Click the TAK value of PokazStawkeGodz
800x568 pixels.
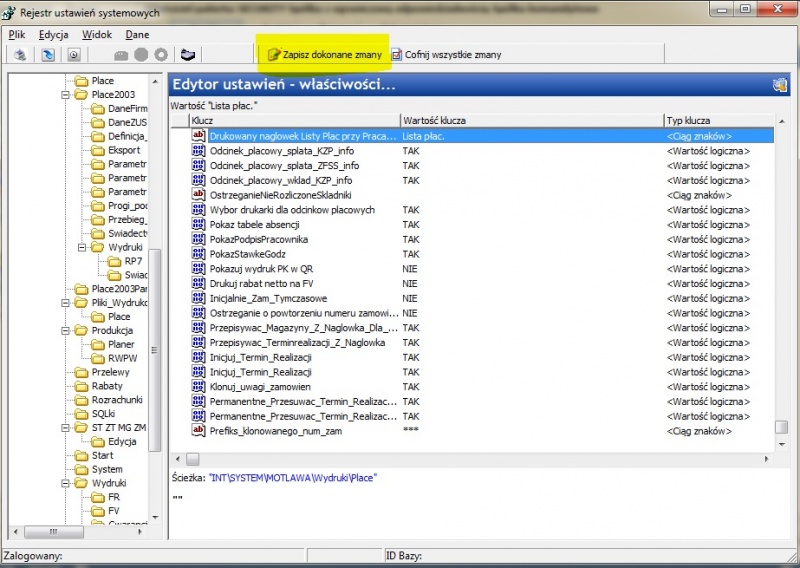[411, 254]
